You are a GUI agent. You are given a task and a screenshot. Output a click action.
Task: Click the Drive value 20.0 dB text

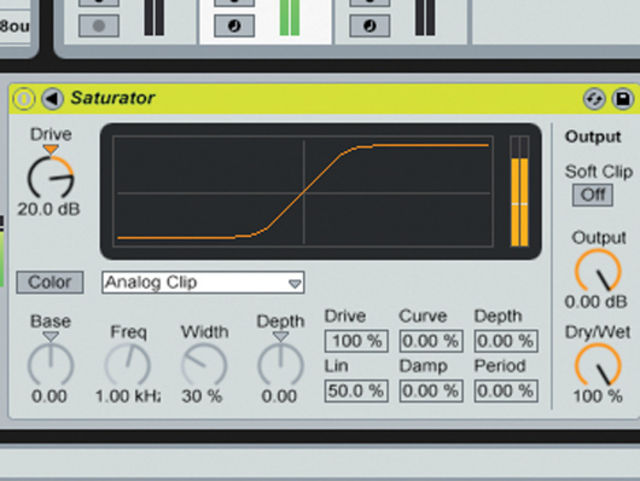[x=49, y=209]
